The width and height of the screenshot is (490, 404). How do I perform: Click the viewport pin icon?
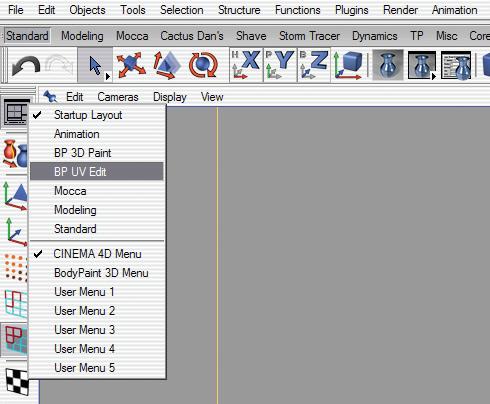click(x=50, y=97)
